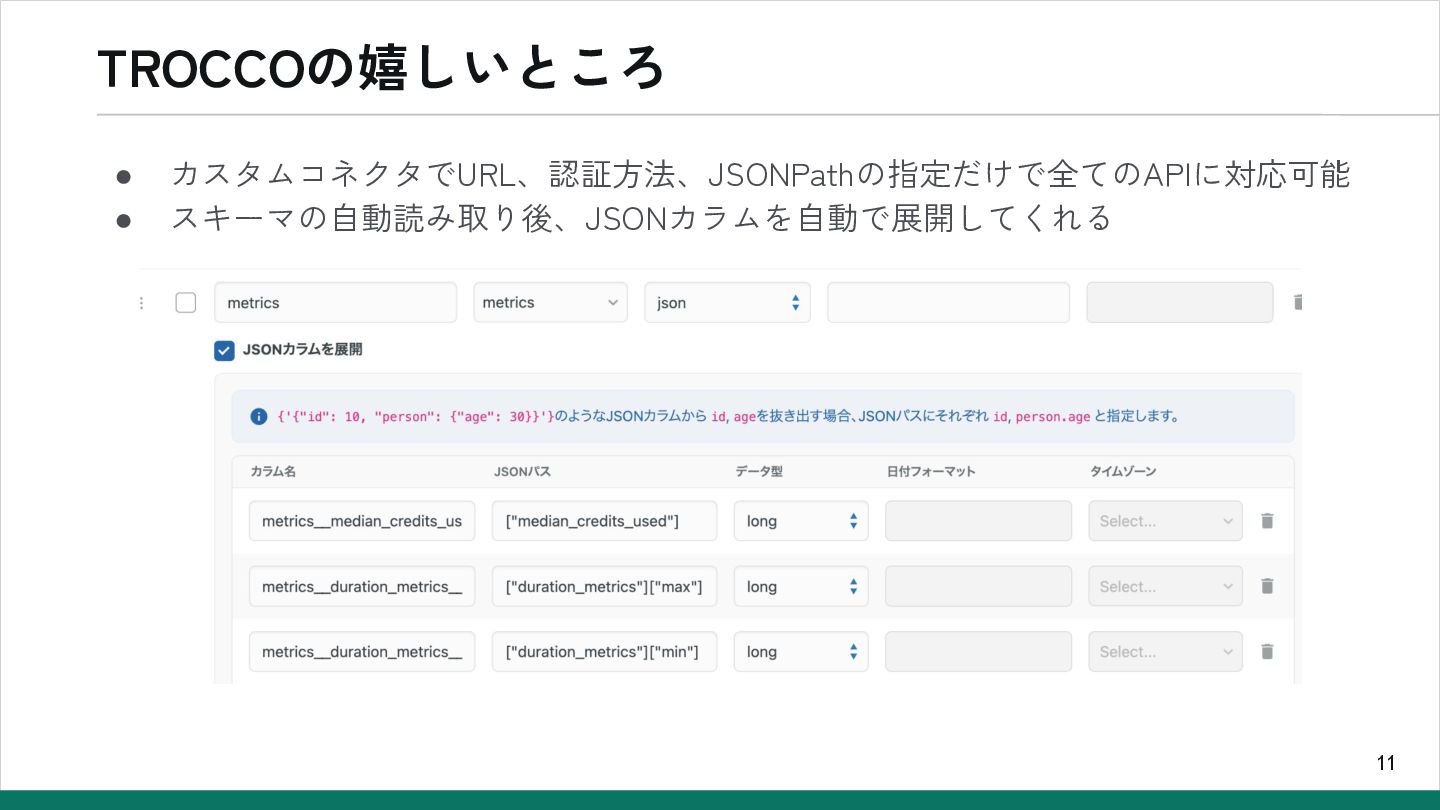
Task: Click slide page number 11
Action: pyautogui.click(x=1386, y=763)
